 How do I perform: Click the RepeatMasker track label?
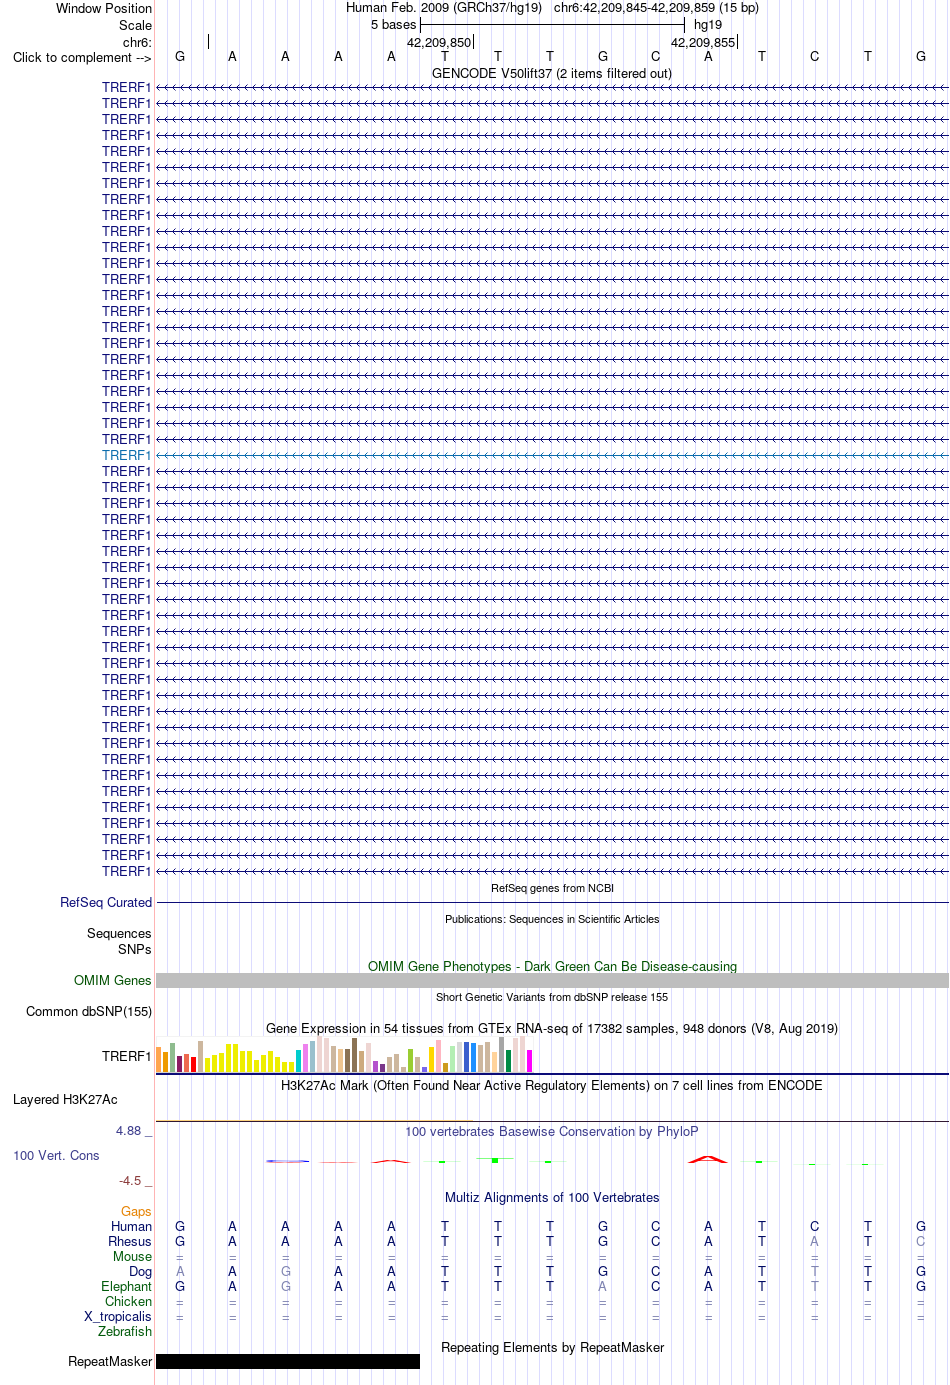coord(110,1361)
